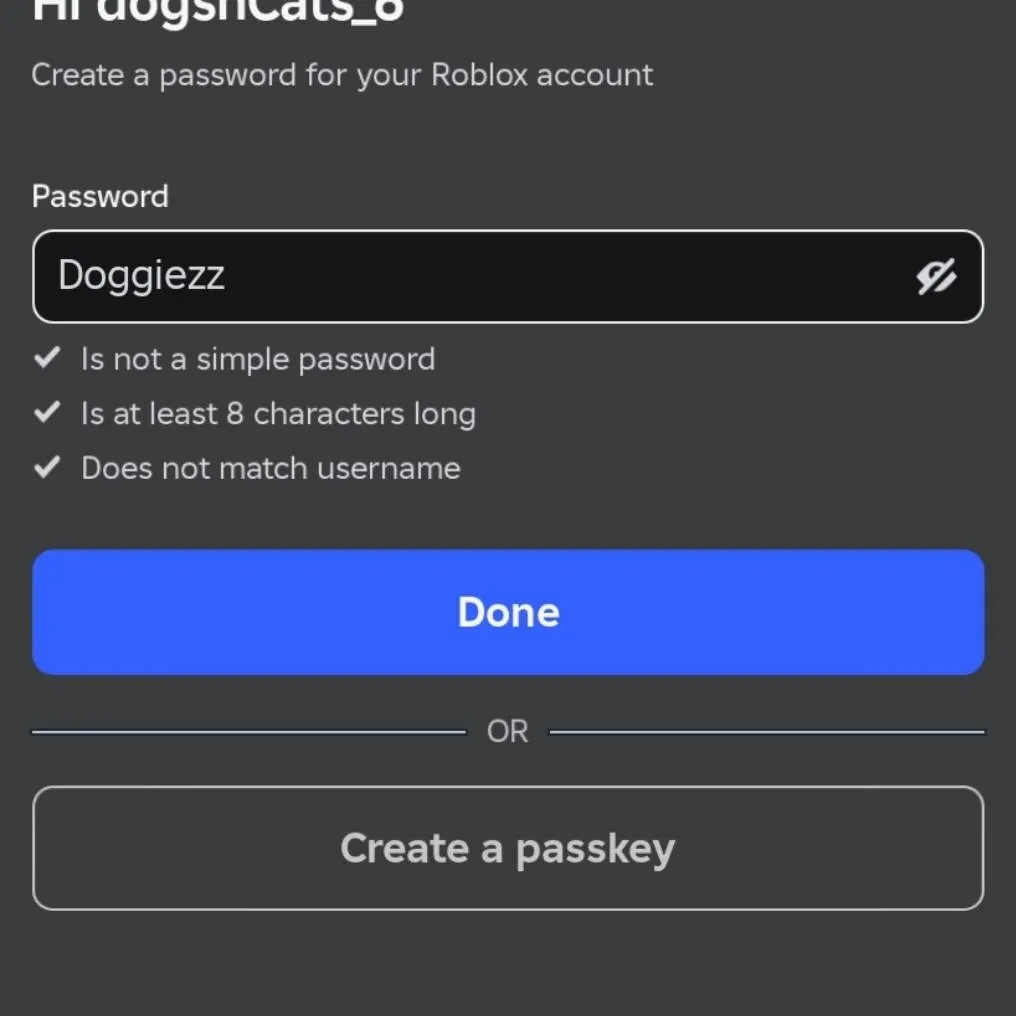Click the checkmark beside 'Is at least 8 characters long'
1016x1016 pixels.
pos(47,413)
